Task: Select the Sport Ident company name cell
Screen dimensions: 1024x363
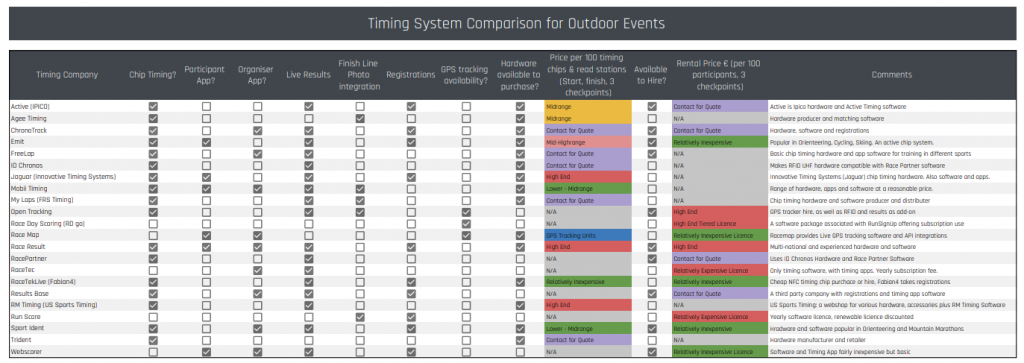Action: (68, 328)
